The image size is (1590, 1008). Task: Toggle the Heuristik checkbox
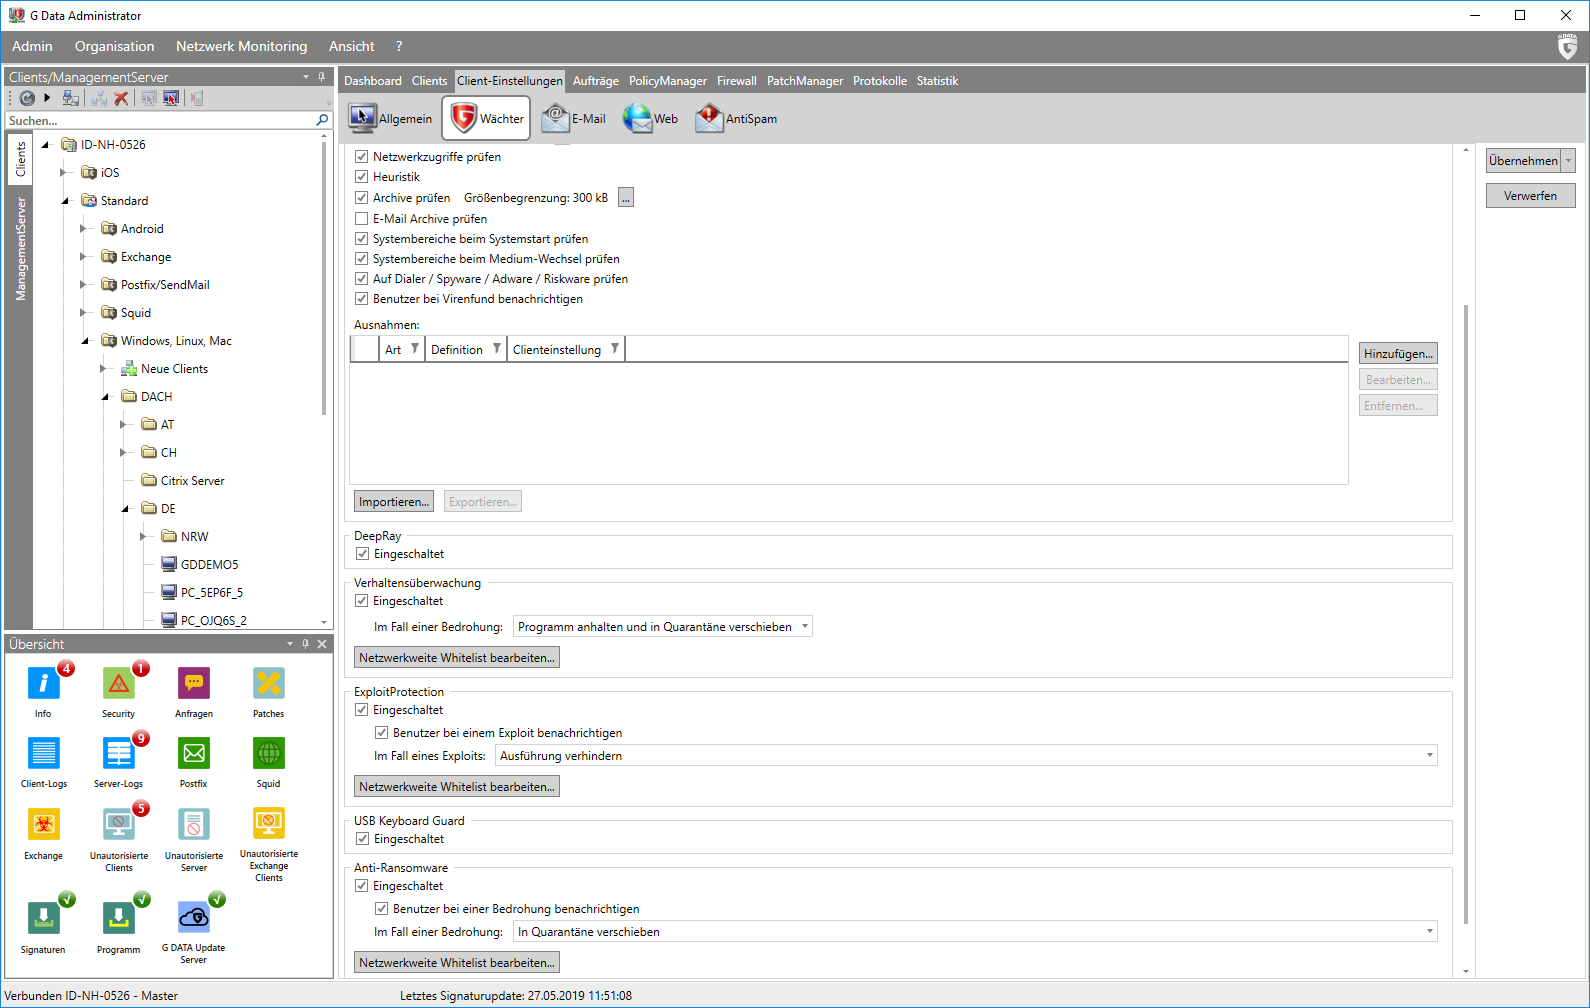pos(362,177)
